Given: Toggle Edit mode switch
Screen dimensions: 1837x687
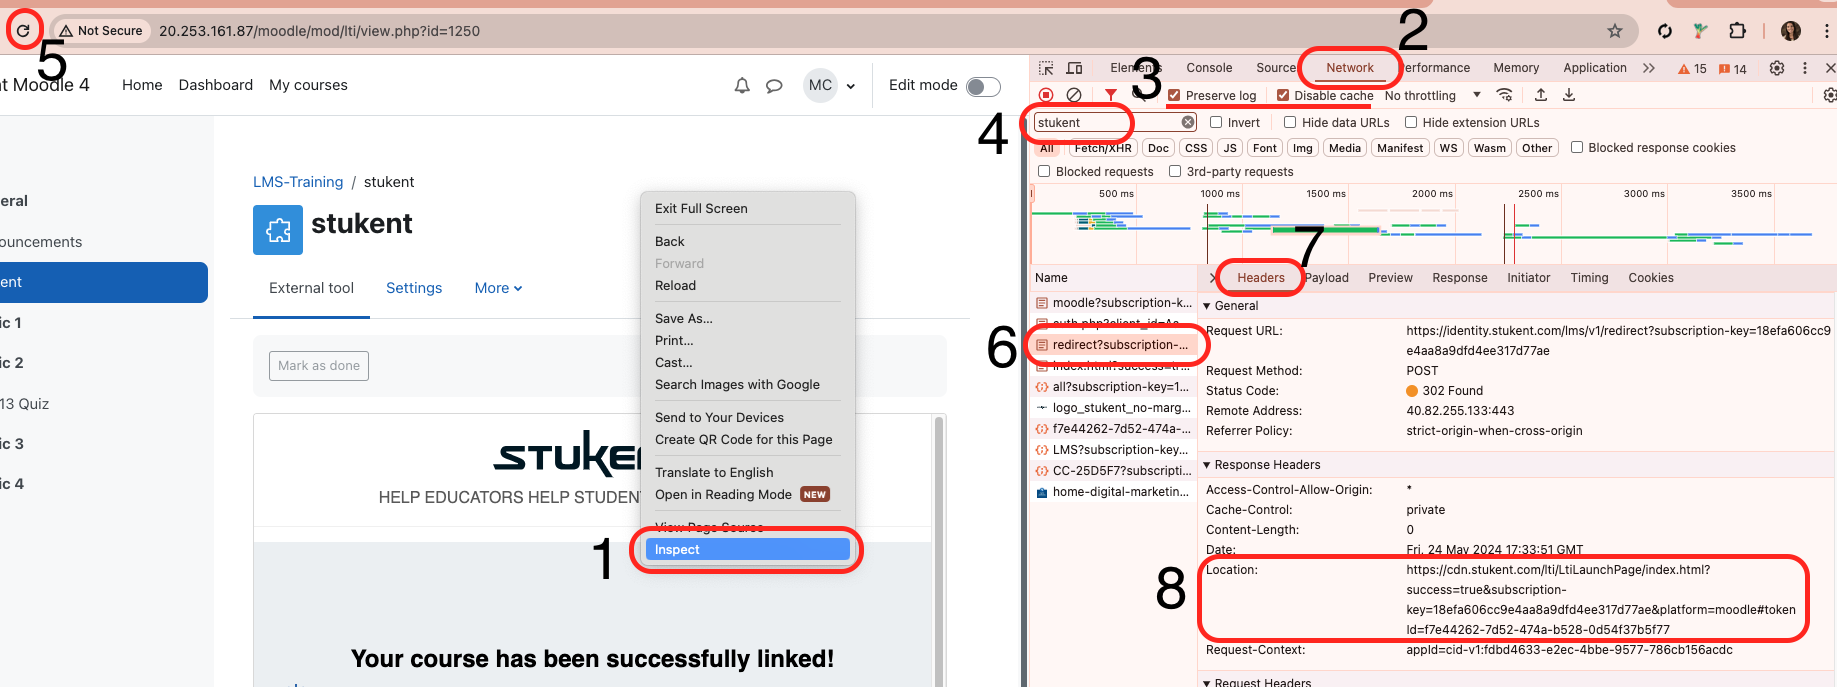Looking at the screenshot, I should (x=983, y=86).
